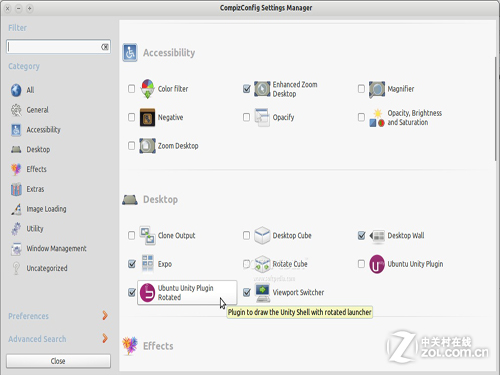Click the gear icon beside General
This screenshot has width=500, height=375.
[16, 110]
